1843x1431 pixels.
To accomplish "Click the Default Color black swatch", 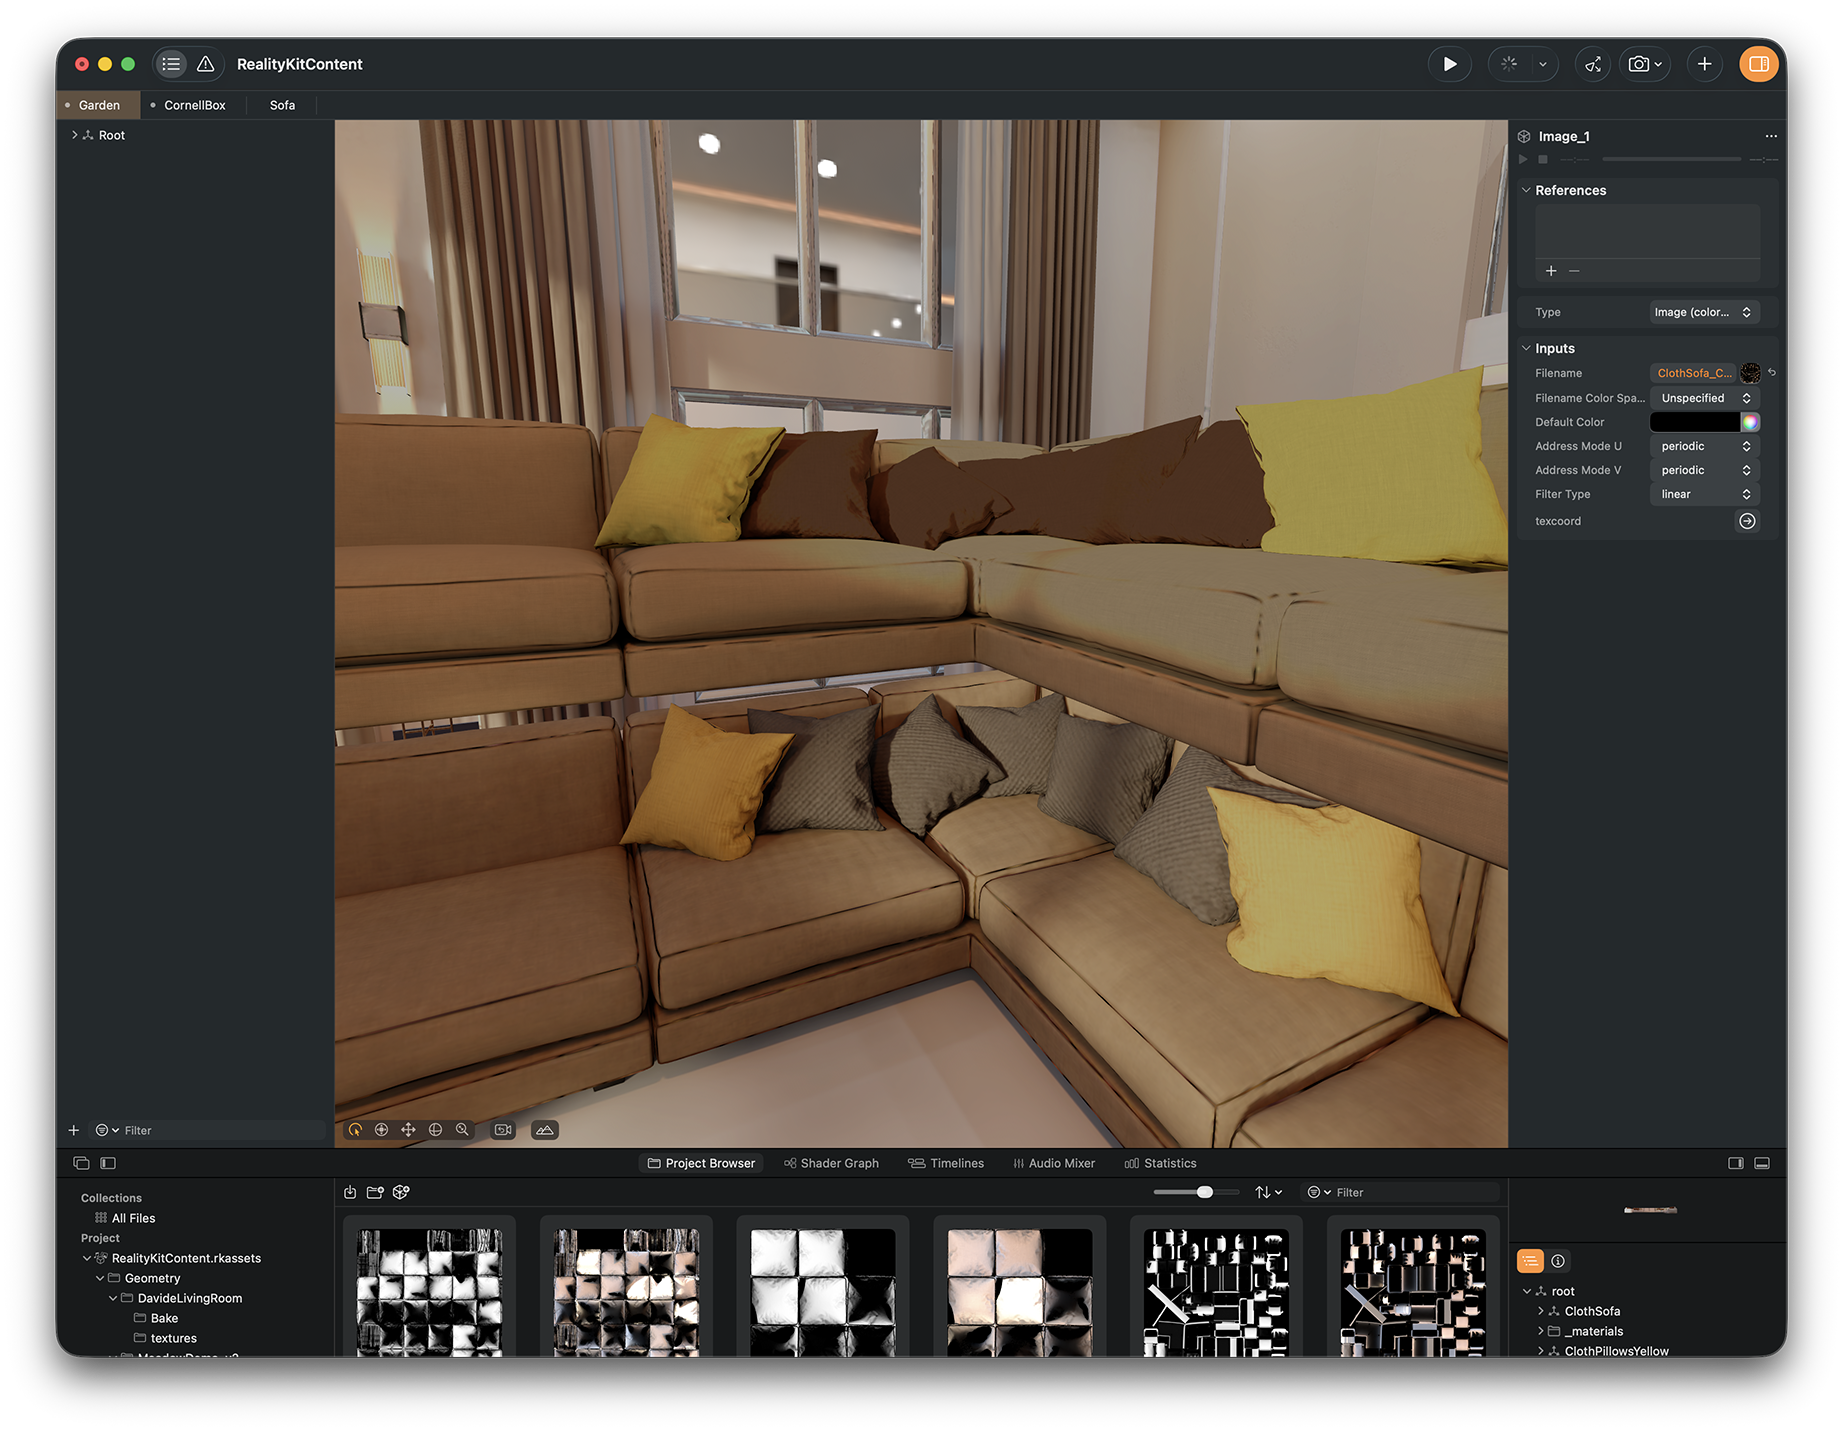I will (1694, 422).
